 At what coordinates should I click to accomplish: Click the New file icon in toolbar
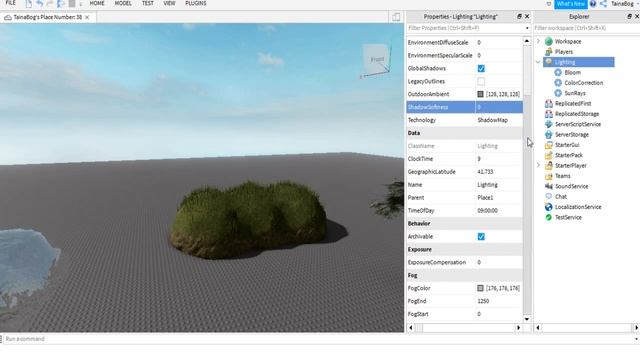coord(29,4)
